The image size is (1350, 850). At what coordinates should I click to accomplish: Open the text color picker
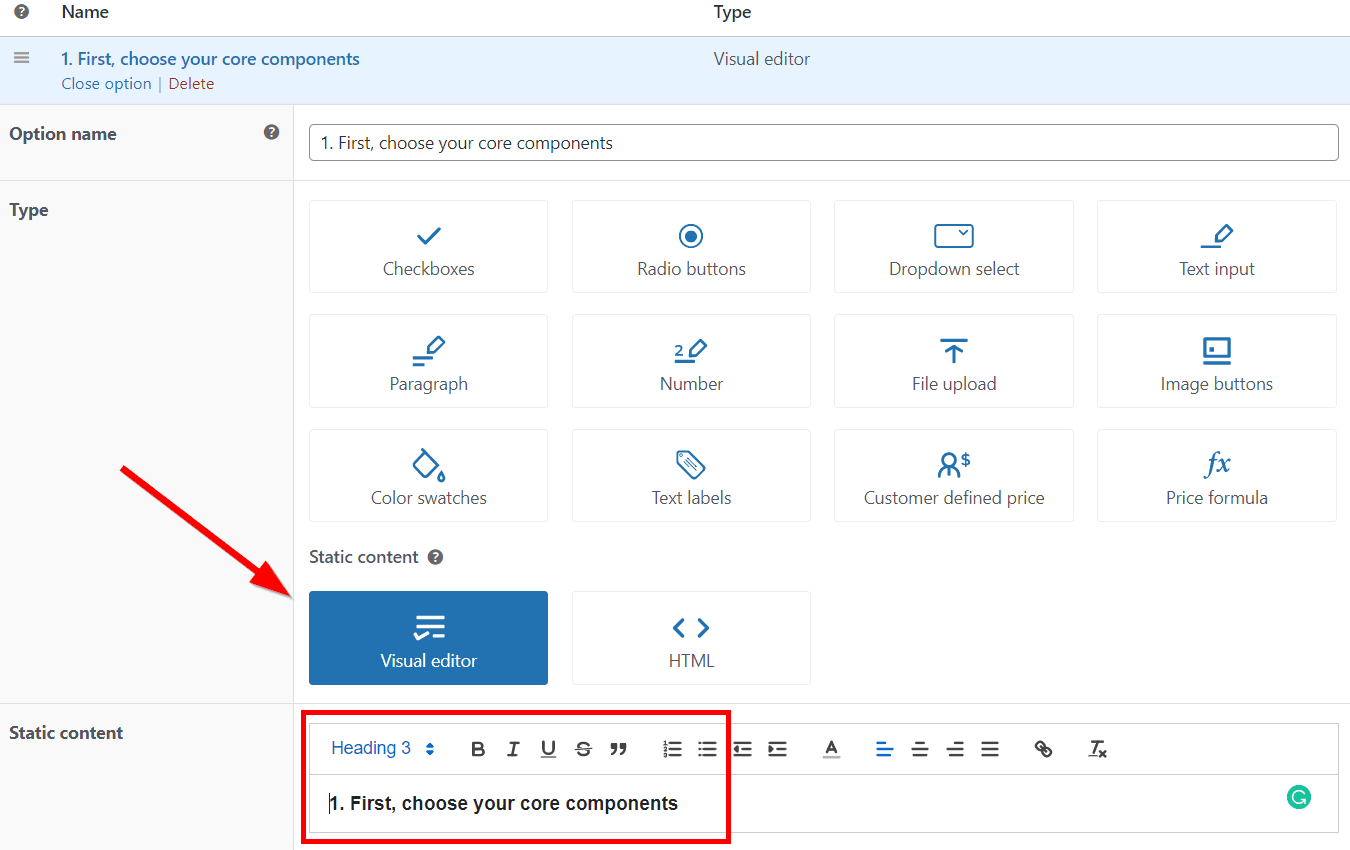pyautogui.click(x=831, y=749)
